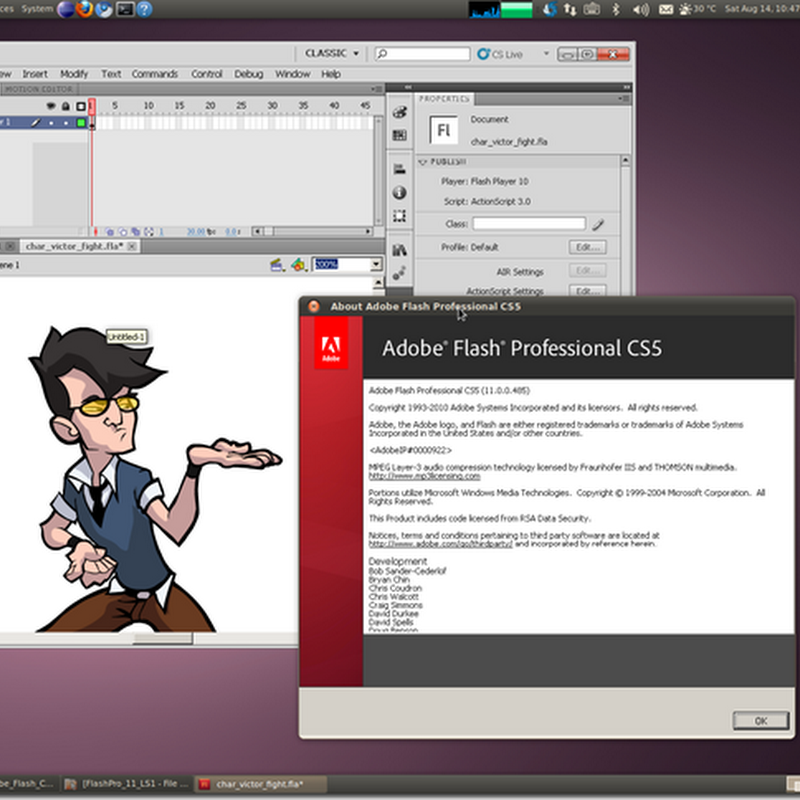Open the Color panel palette icon
800x800 pixels.
tap(399, 113)
